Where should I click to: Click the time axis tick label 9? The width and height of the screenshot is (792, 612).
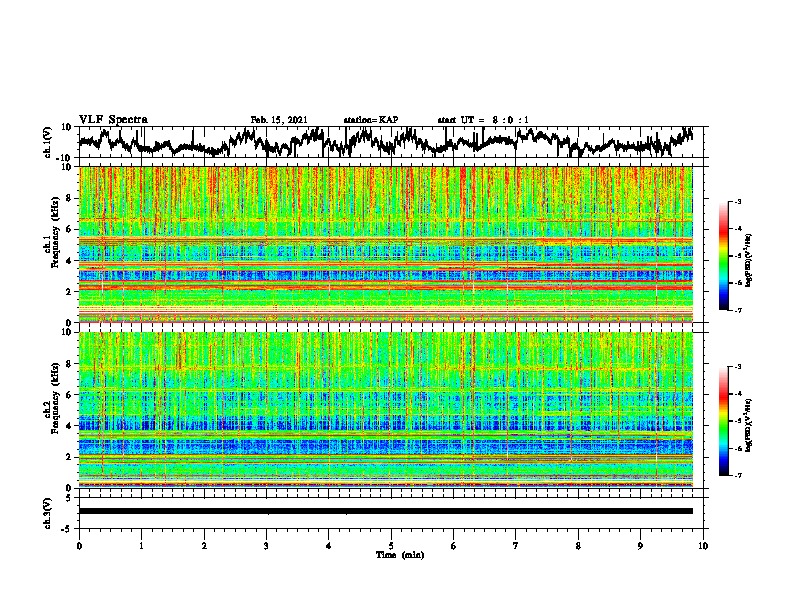click(640, 546)
